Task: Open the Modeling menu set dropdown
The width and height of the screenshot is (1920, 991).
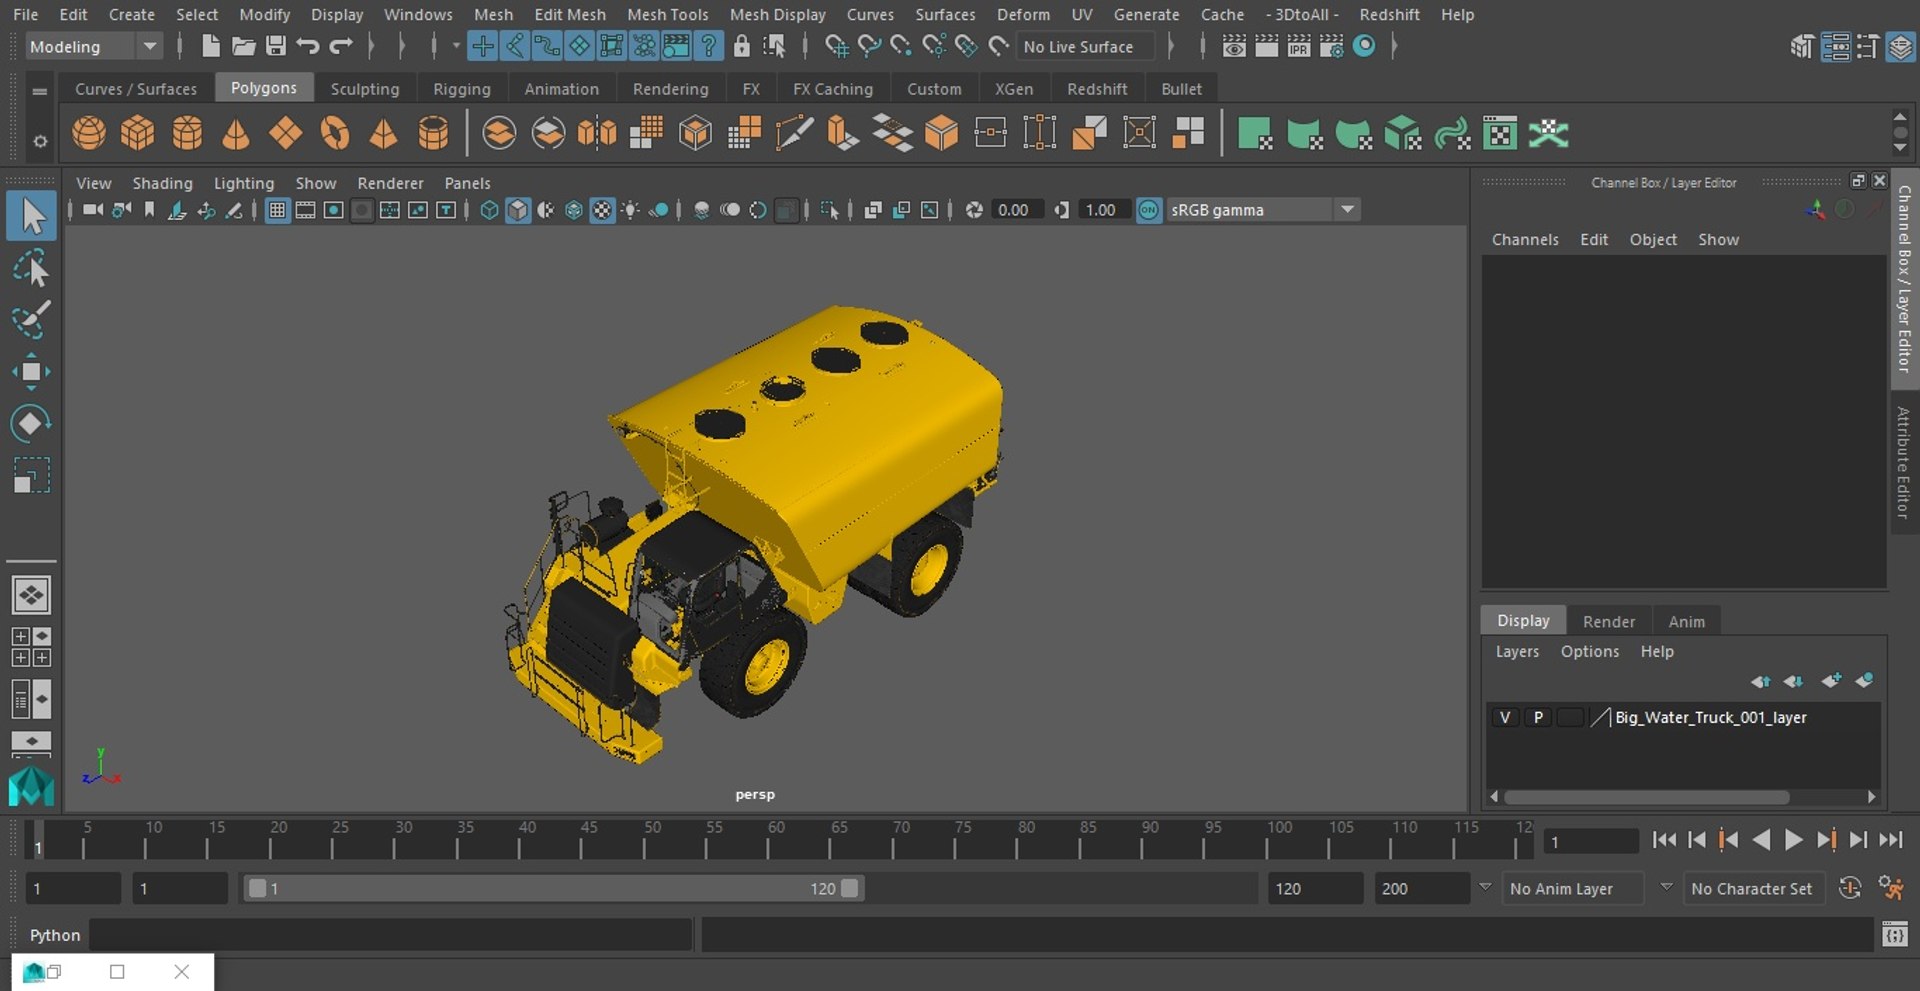Action: point(93,46)
